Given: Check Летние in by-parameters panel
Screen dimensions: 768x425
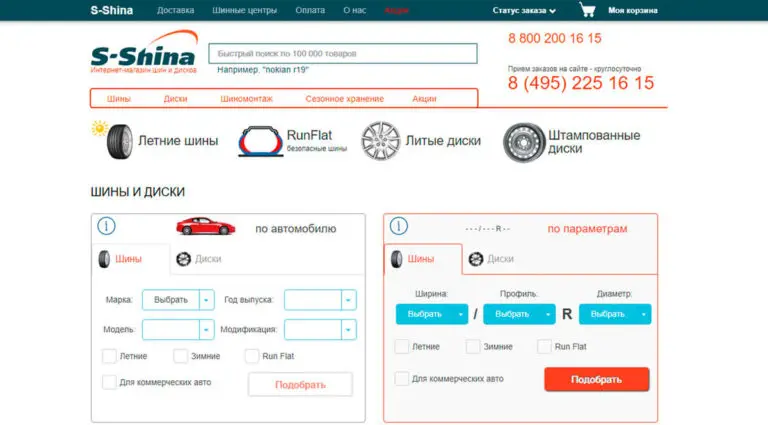Looking at the screenshot, I should (402, 347).
